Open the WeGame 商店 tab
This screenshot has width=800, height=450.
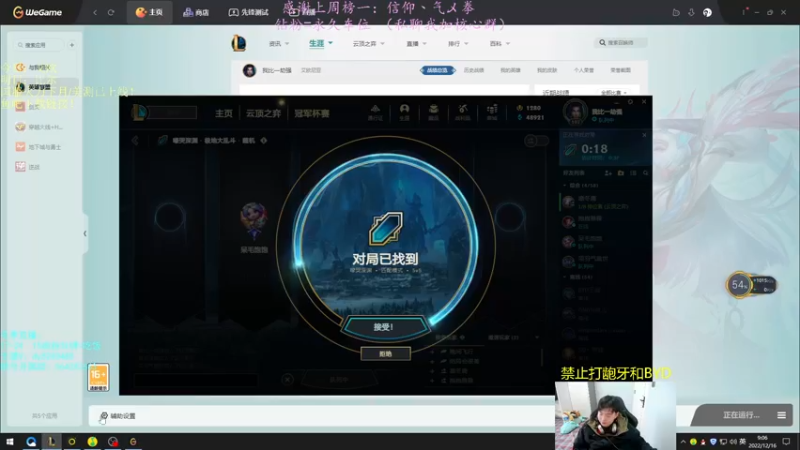[x=196, y=12]
